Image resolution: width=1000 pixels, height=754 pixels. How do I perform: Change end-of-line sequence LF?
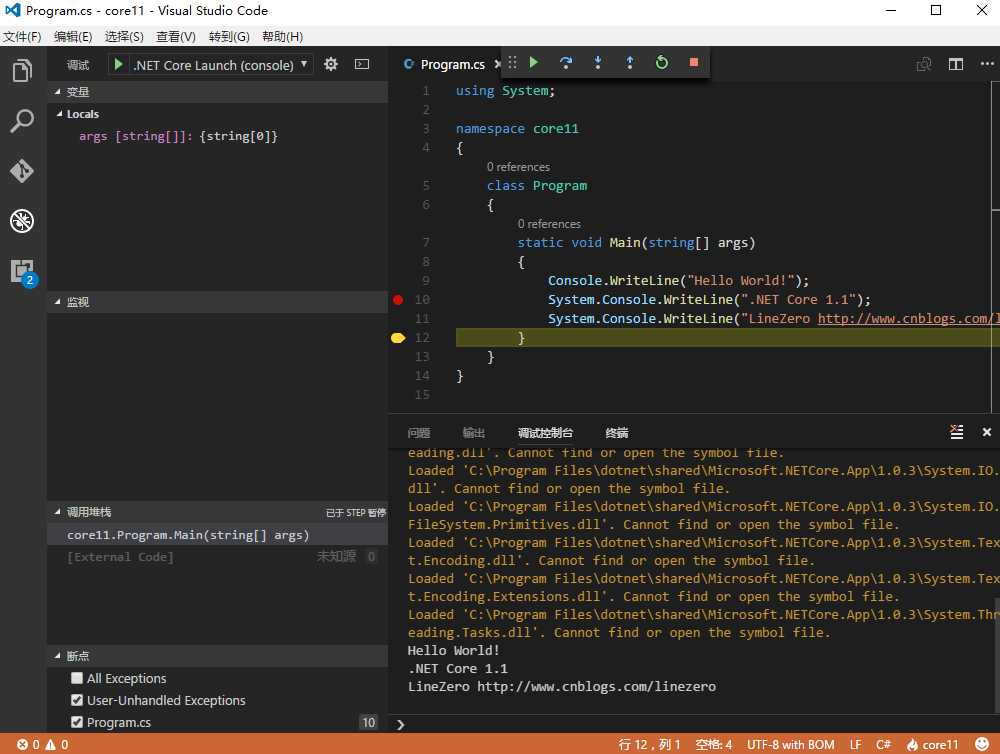coord(855,744)
